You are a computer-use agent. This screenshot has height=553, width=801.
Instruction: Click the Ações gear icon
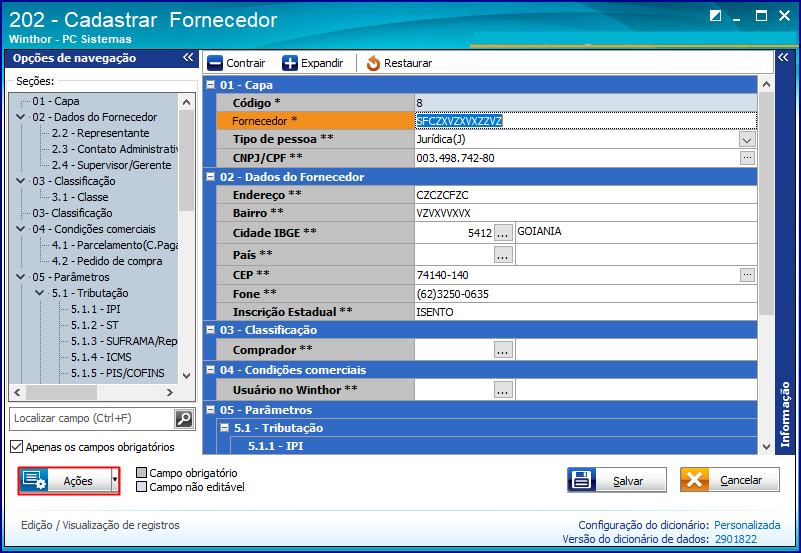click(x=35, y=480)
